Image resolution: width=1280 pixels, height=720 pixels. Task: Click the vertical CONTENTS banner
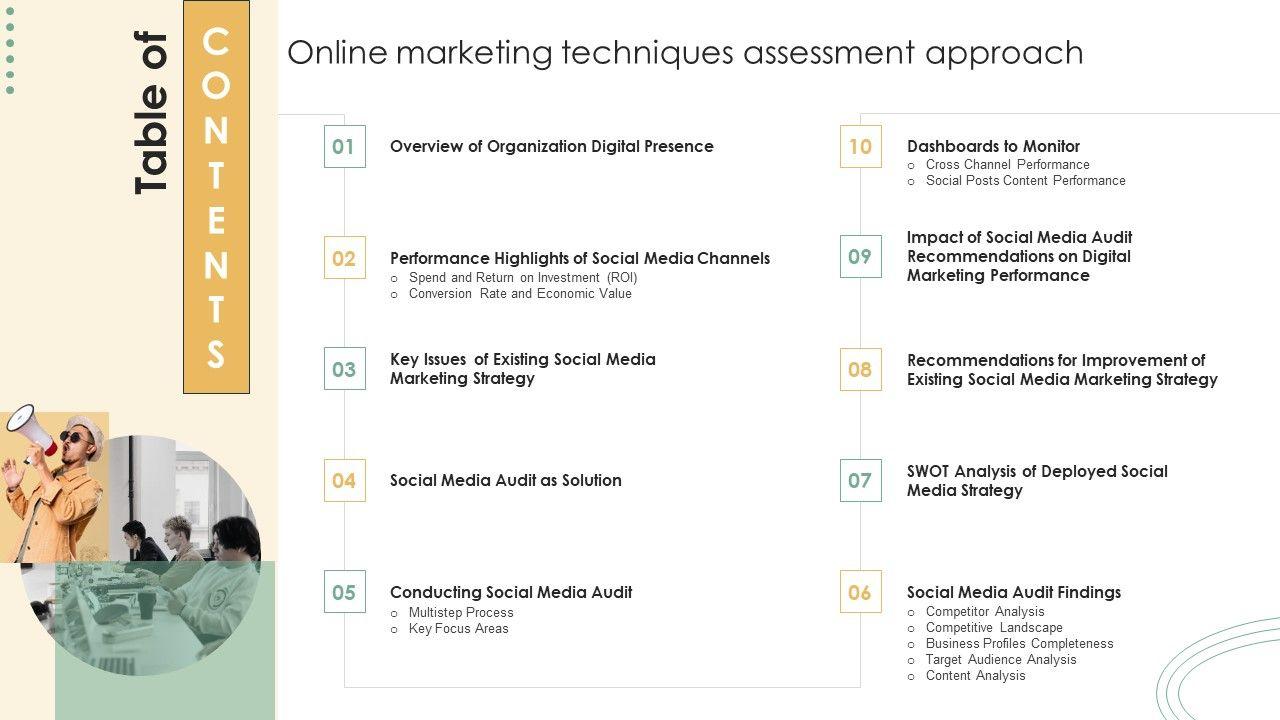click(x=216, y=197)
